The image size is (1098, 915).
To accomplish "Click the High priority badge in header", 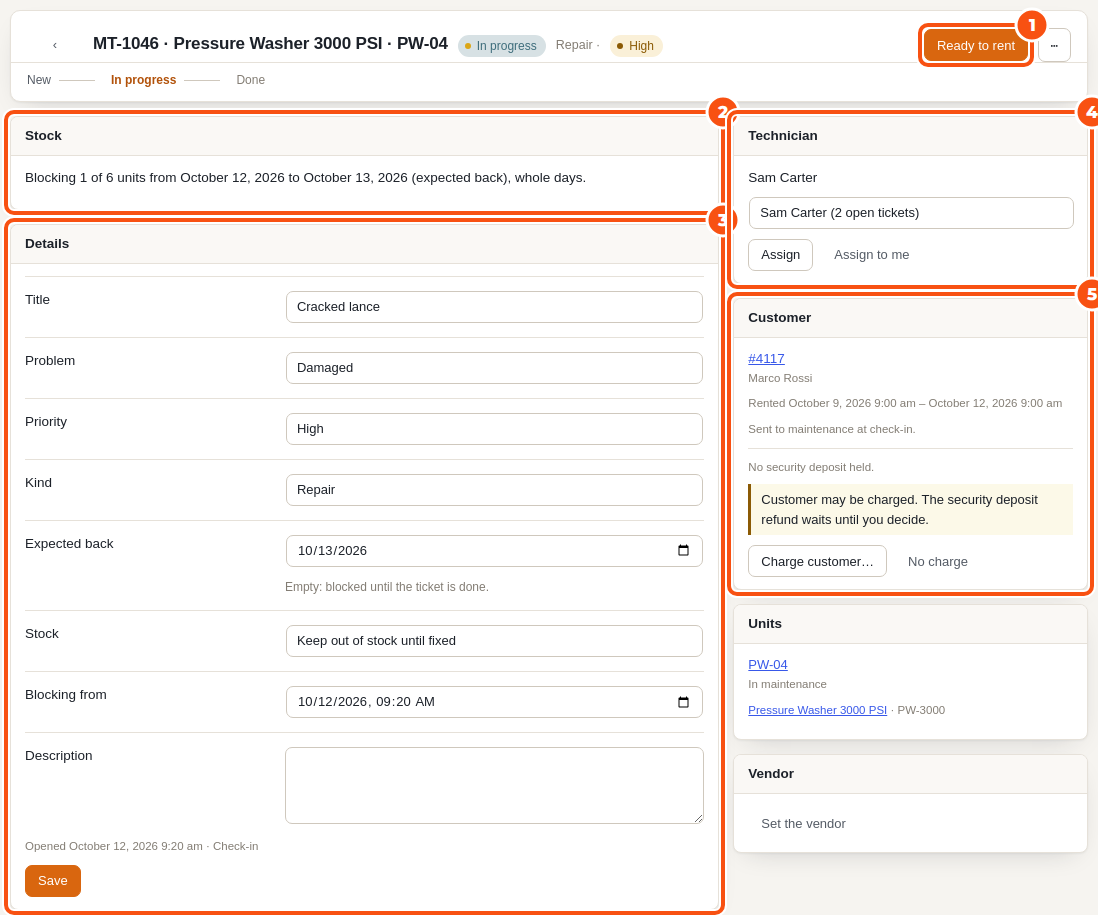I will (636, 46).
